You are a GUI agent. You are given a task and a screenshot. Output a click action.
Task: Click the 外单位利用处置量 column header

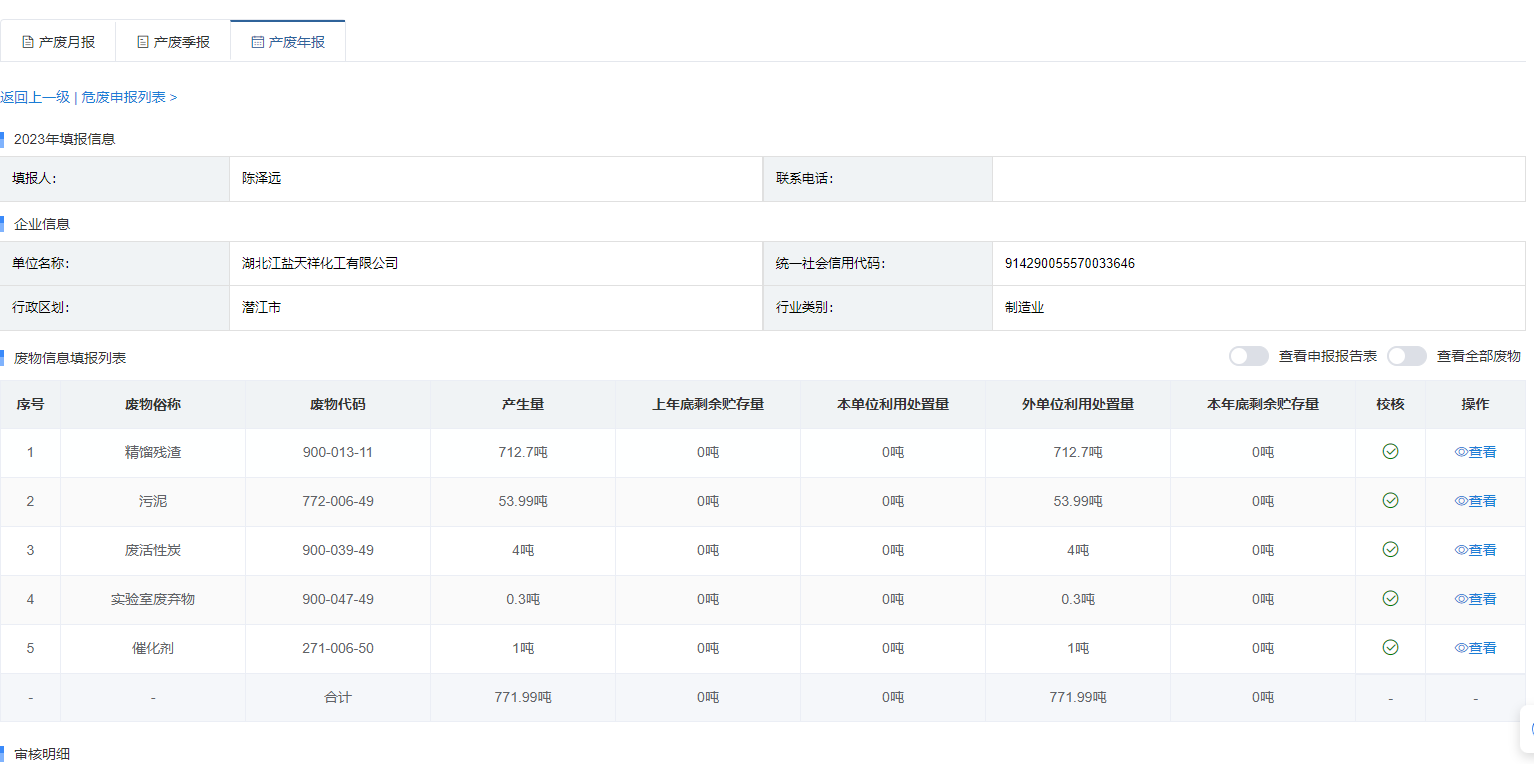coord(1078,404)
